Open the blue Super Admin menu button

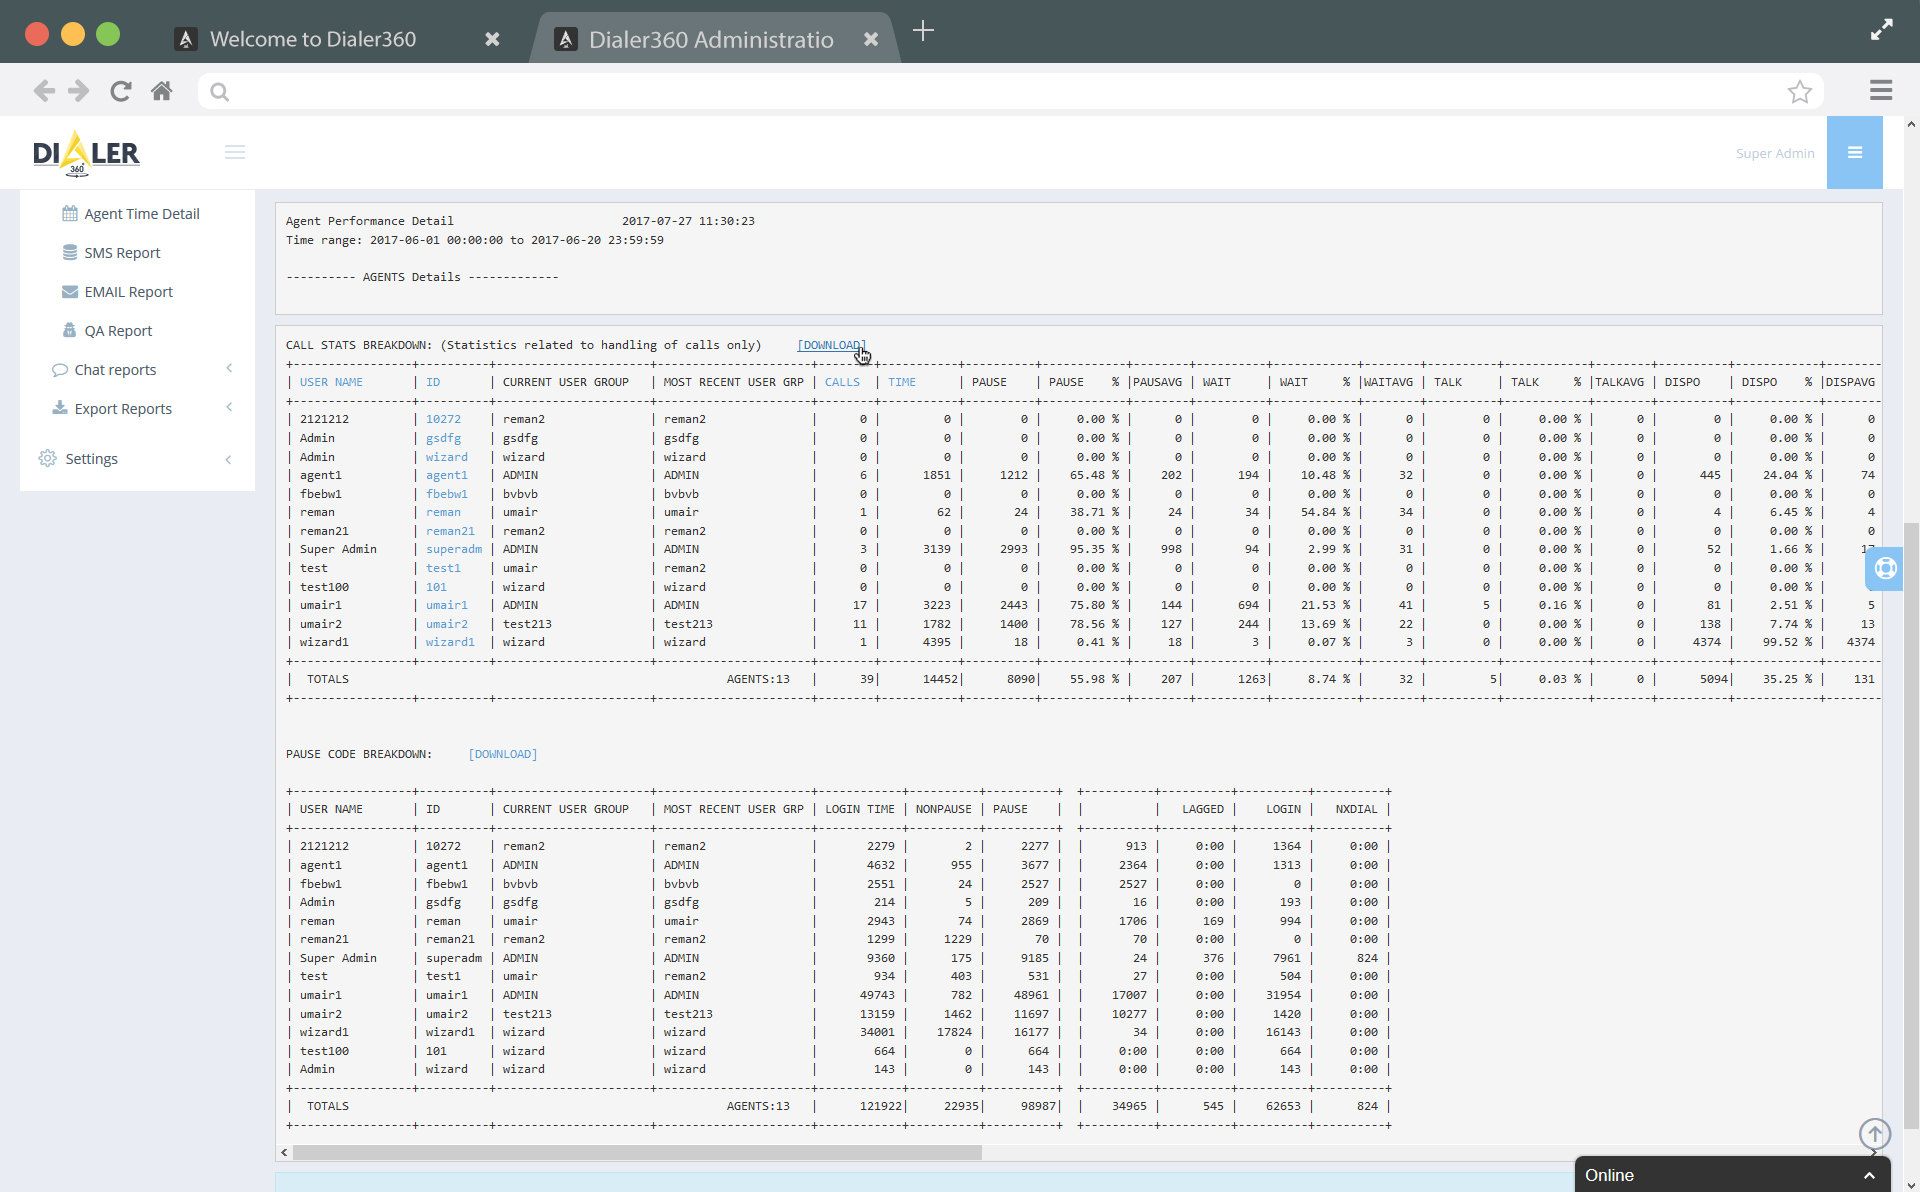click(1854, 153)
